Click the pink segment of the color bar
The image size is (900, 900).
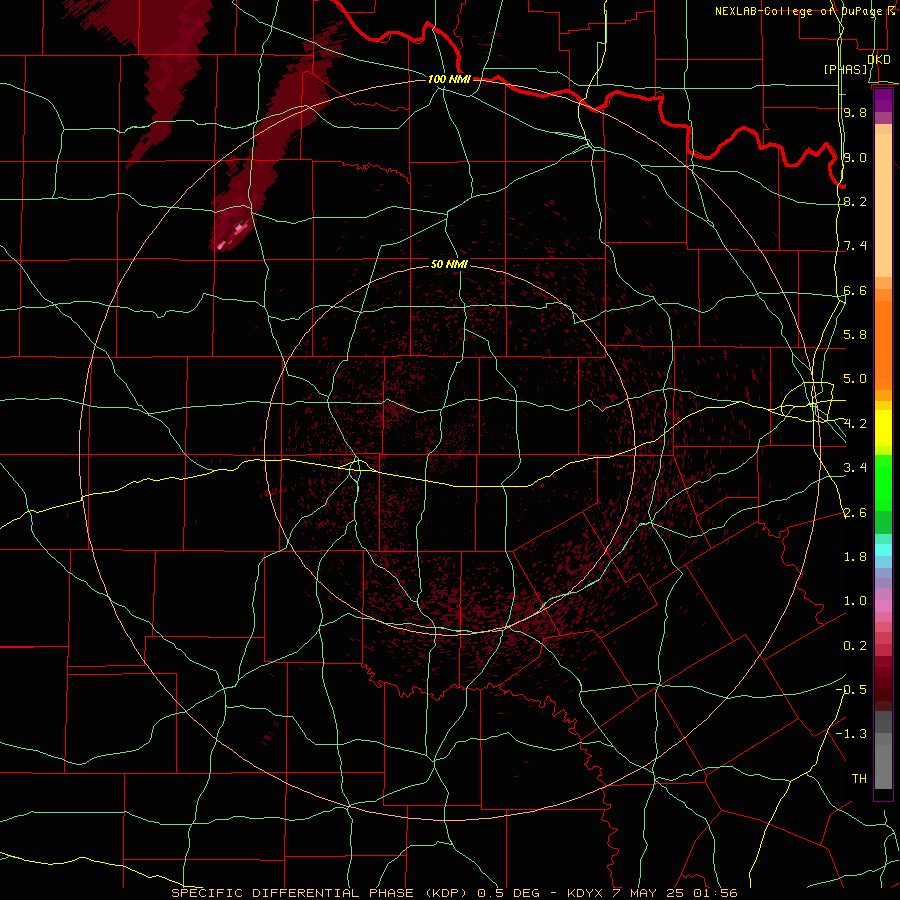coord(883,606)
